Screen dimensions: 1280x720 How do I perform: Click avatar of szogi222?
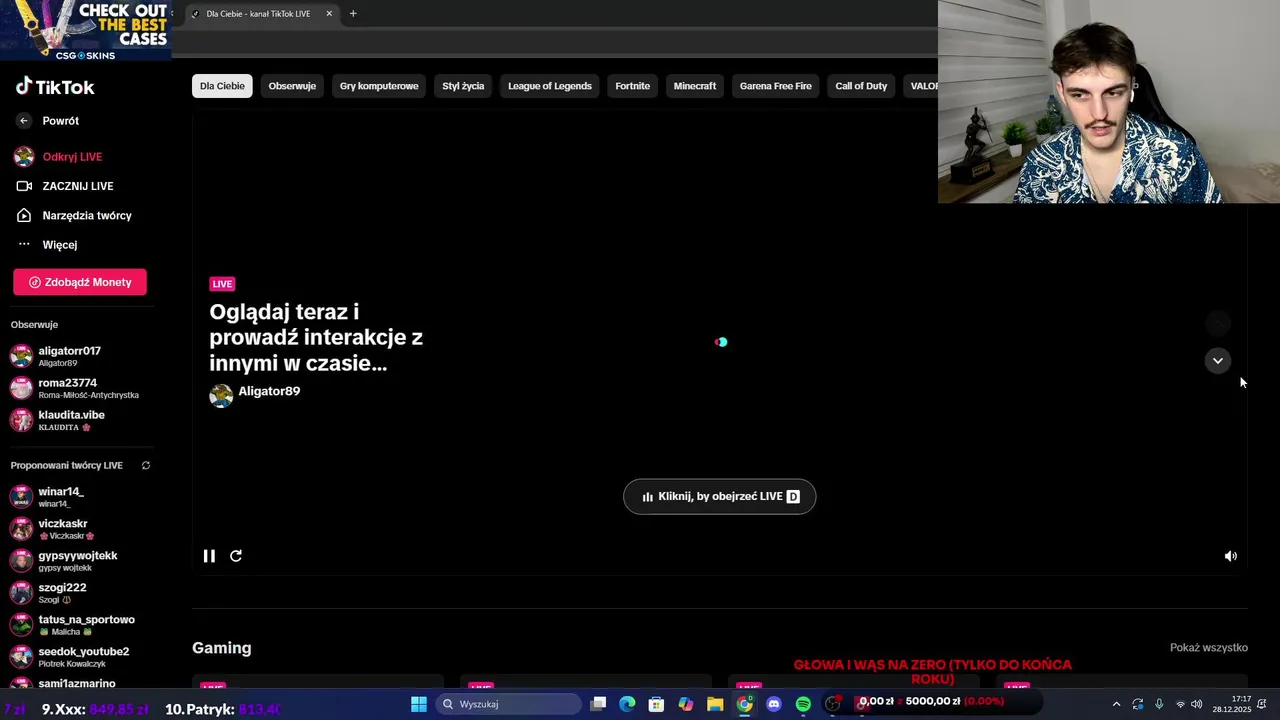point(21,593)
